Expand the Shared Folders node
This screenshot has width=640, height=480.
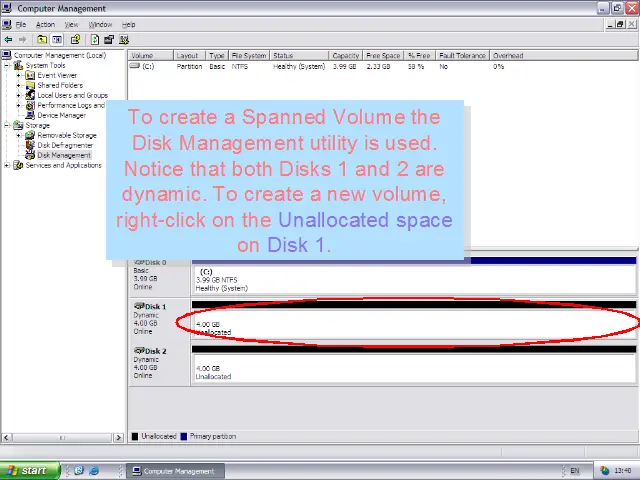[x=18, y=85]
